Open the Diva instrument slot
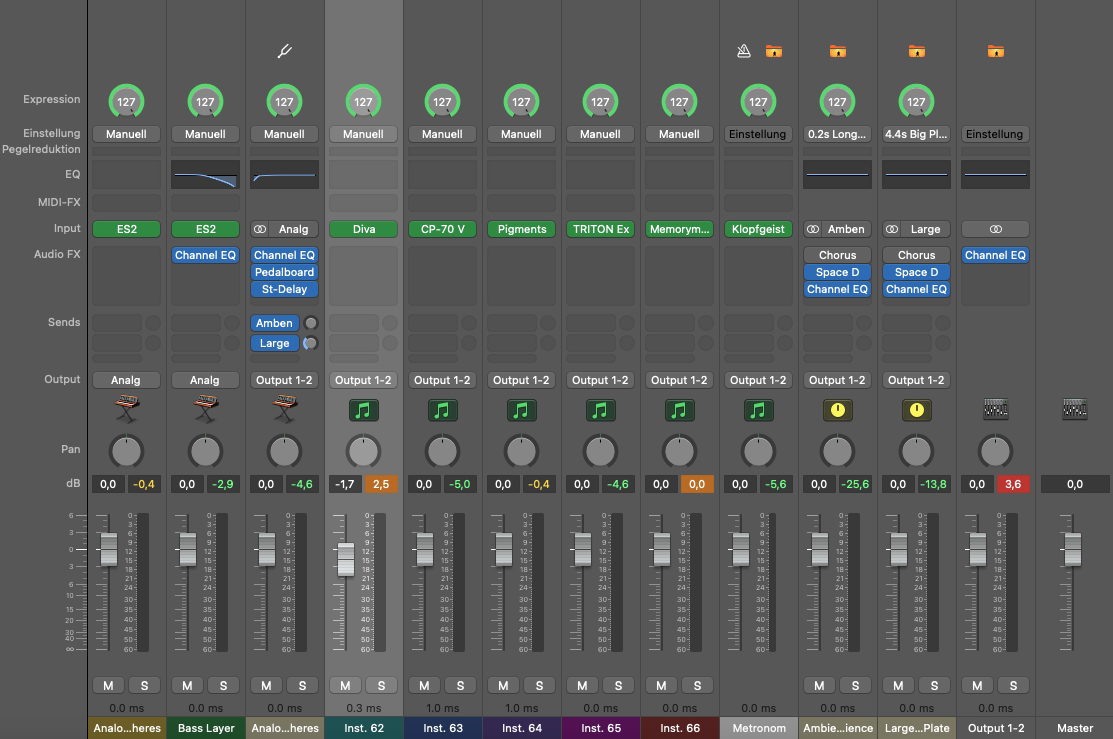Viewport: 1113px width, 739px height. point(363,229)
